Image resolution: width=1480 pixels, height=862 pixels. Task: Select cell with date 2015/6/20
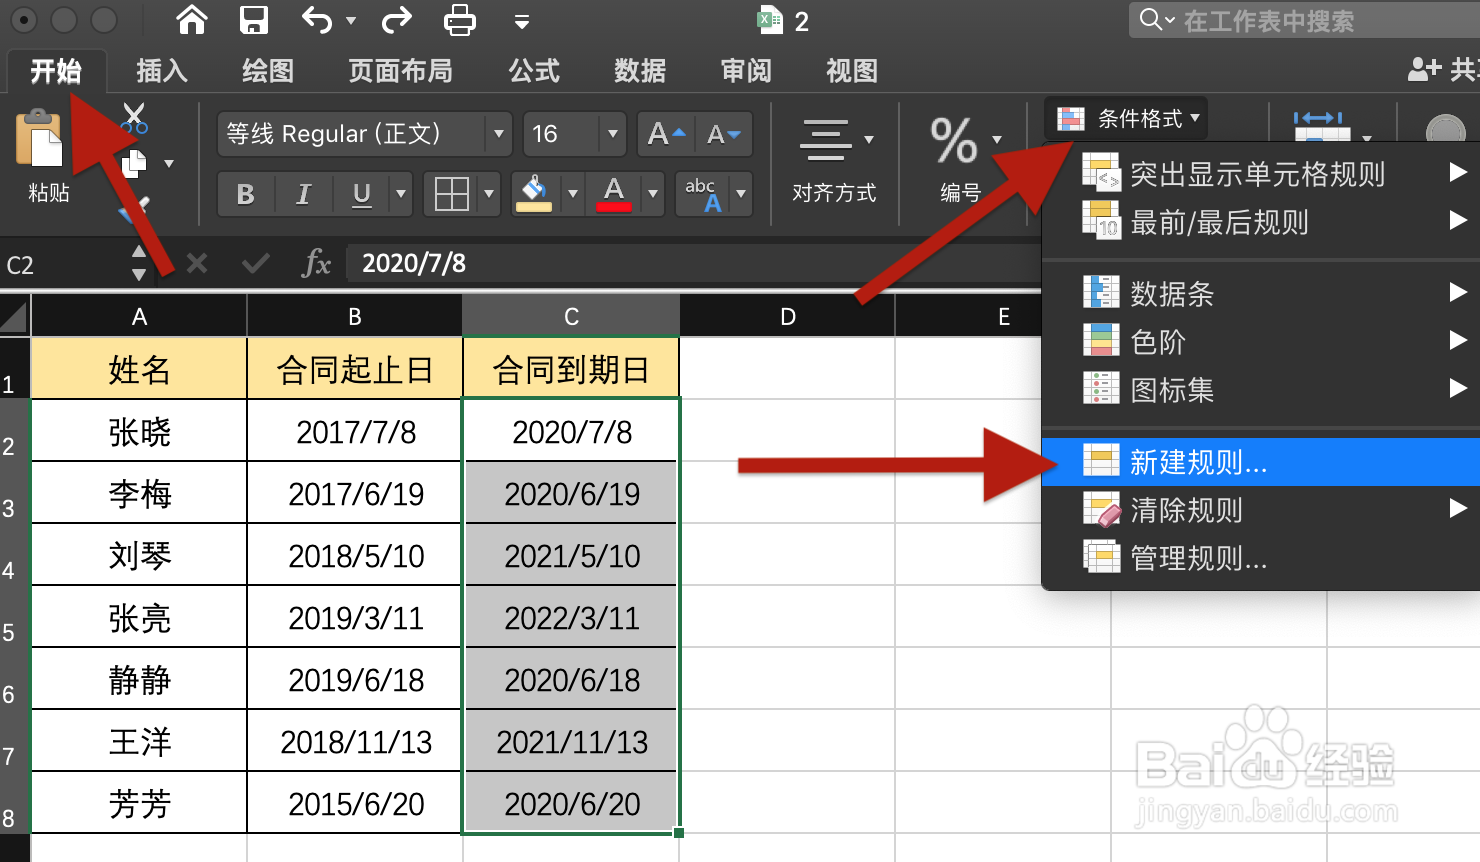coord(355,803)
